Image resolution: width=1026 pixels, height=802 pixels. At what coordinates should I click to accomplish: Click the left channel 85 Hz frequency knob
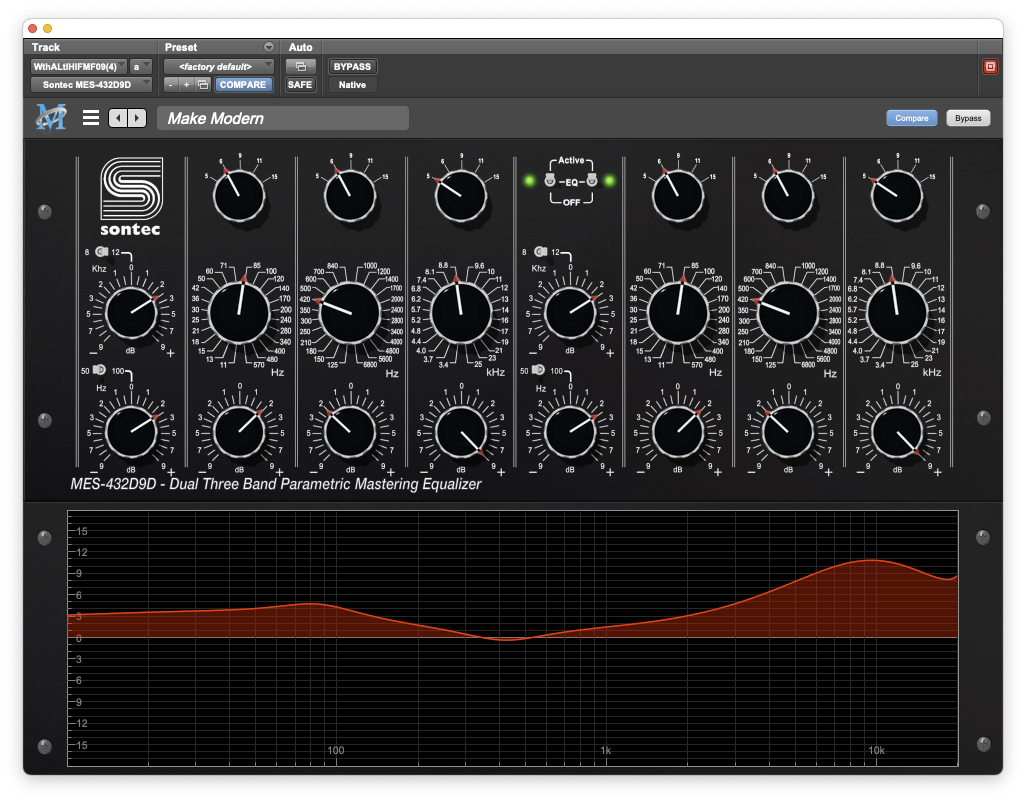(x=240, y=311)
